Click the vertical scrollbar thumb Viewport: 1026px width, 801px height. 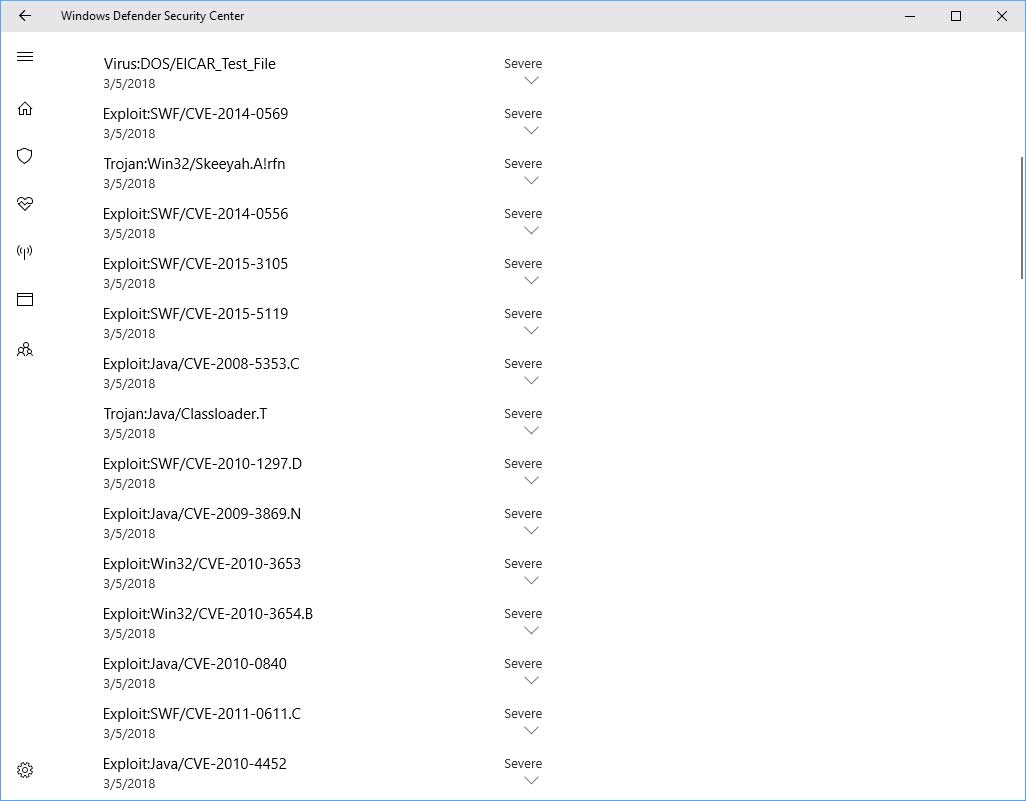(1022, 218)
